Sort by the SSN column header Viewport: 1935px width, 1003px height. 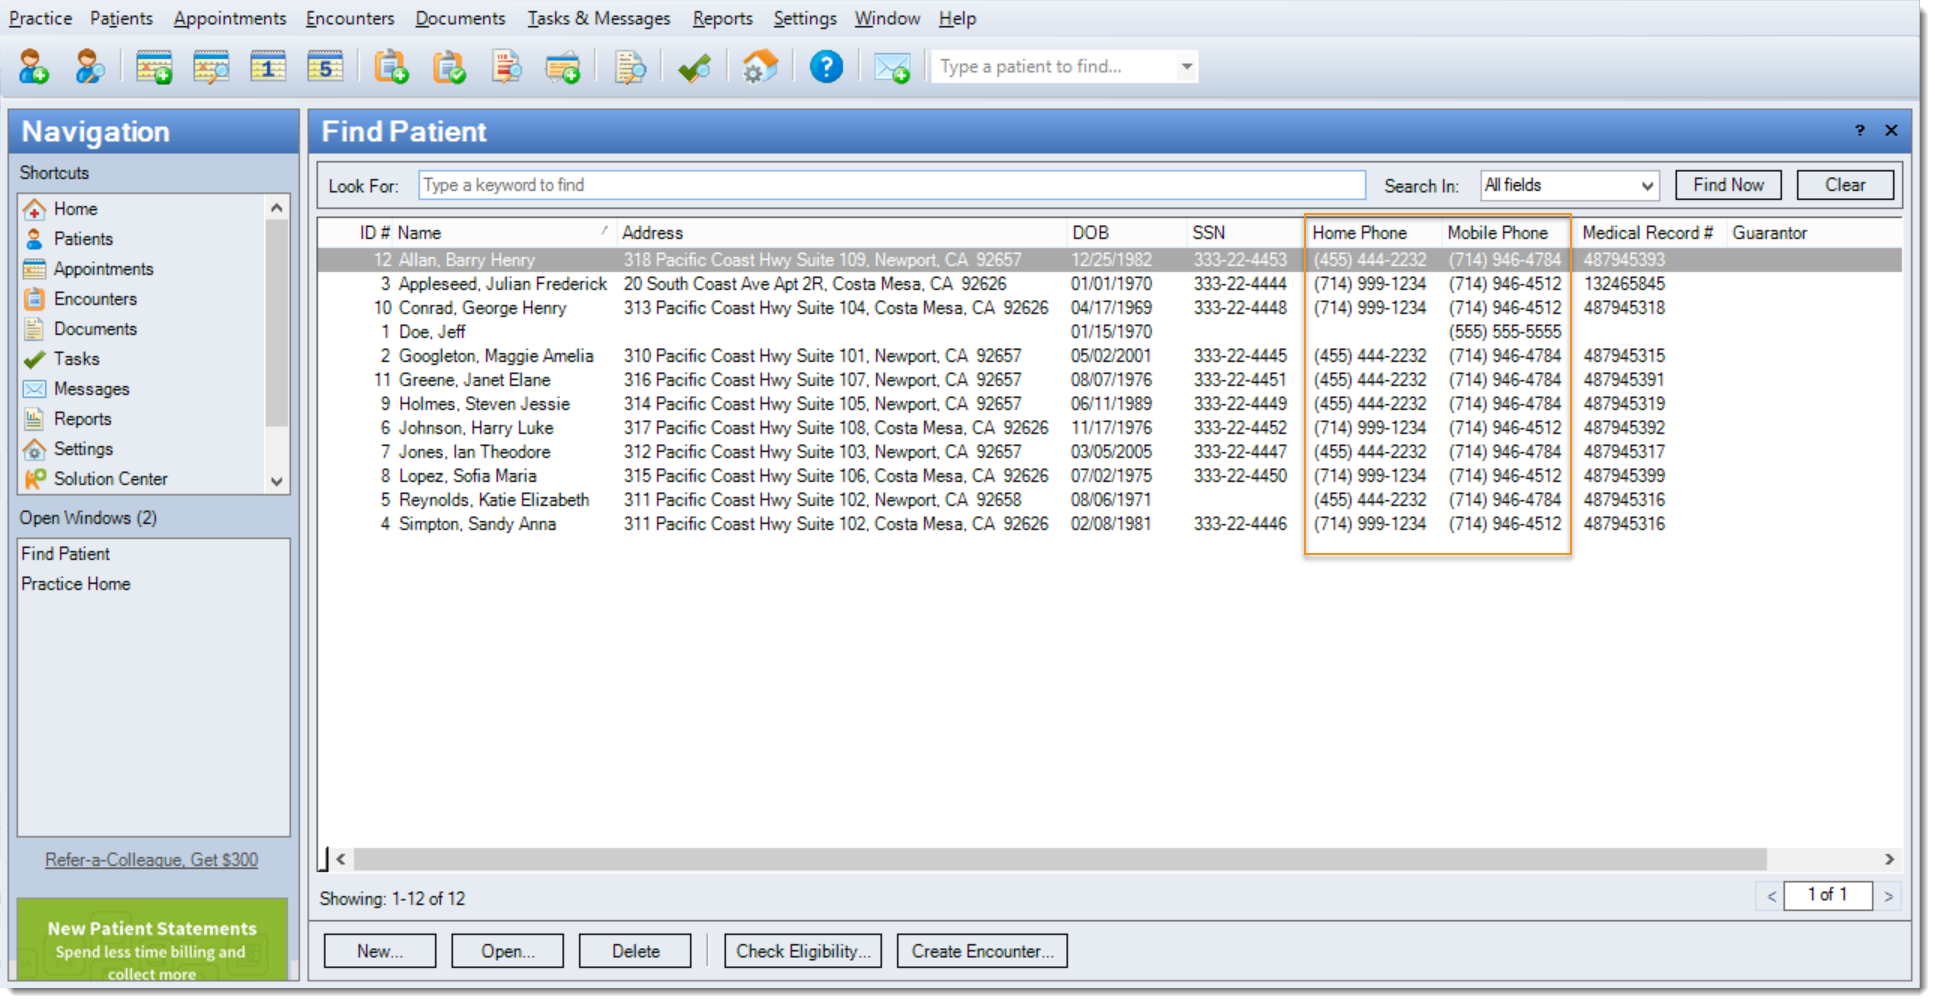coord(1245,233)
